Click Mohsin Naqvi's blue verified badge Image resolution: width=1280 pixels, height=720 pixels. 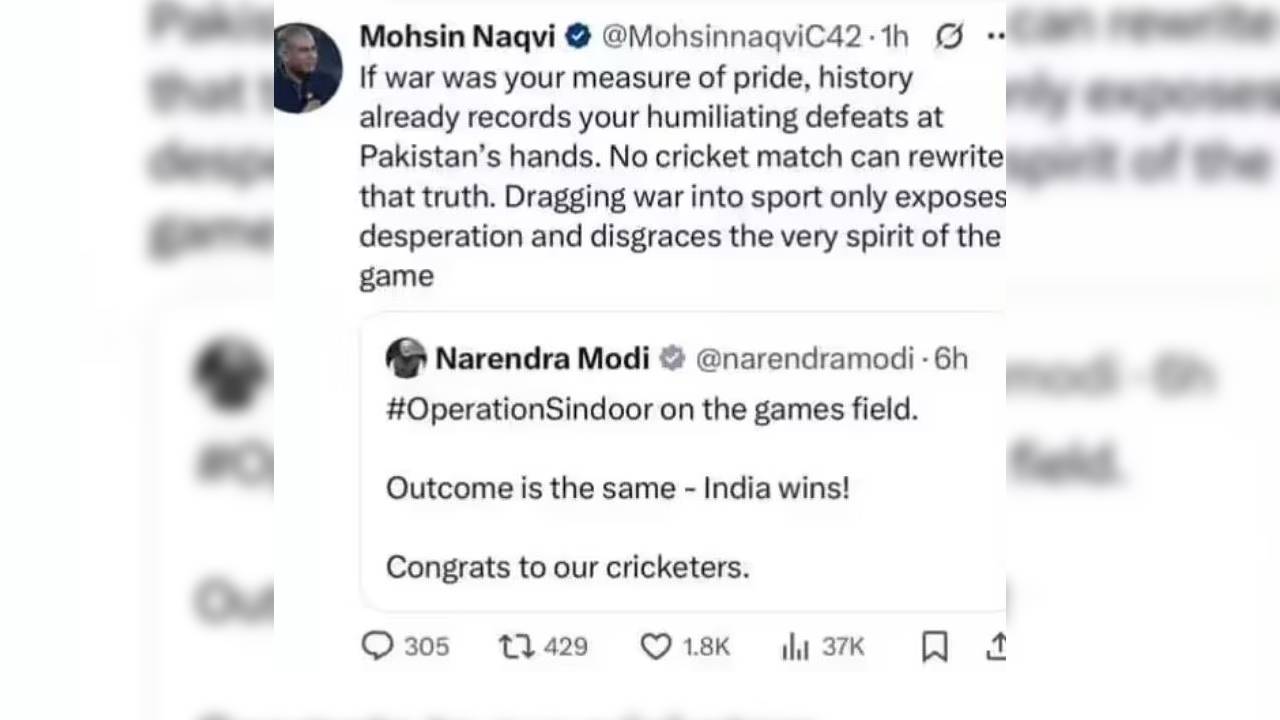[578, 37]
